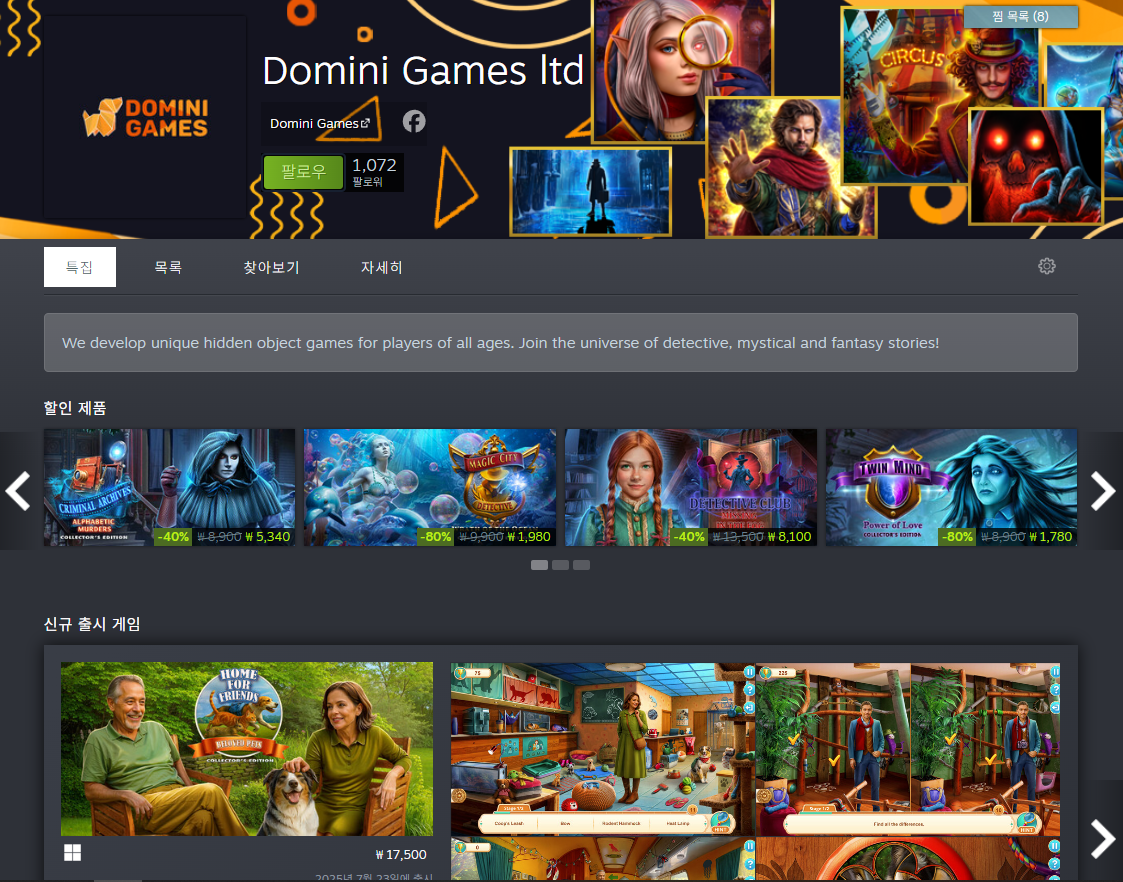Click the ₩1,780 discounted price
Image resolution: width=1123 pixels, height=882 pixels.
tap(1051, 537)
